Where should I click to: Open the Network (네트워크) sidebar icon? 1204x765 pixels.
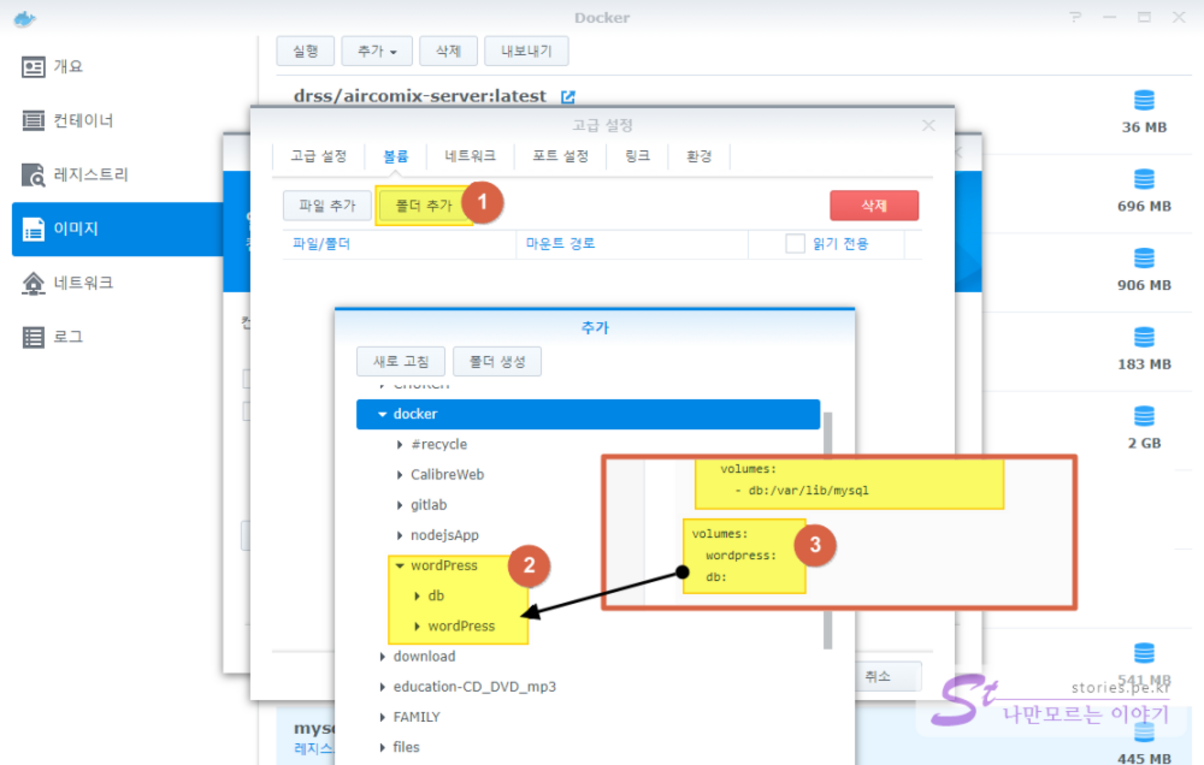tap(34, 283)
